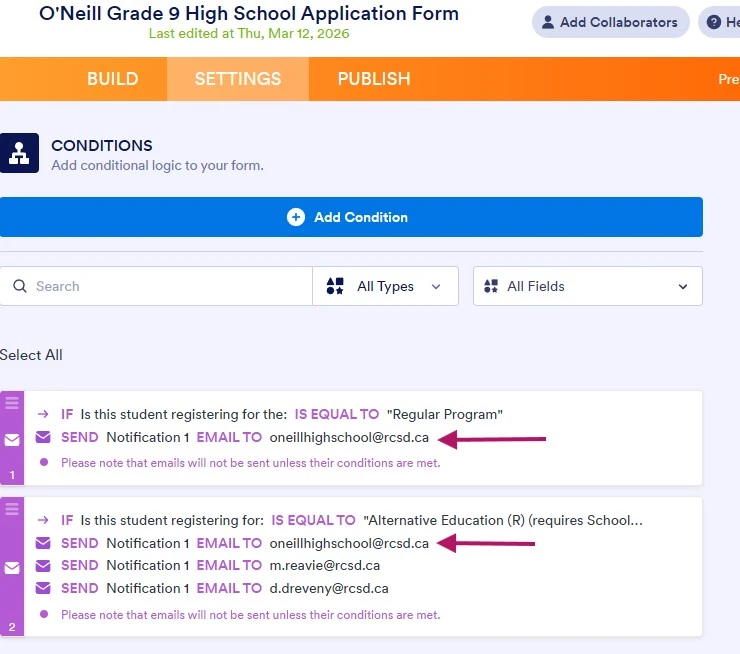The image size is (740, 654).
Task: Click the drag handle of condition 2
Action: coord(12,509)
